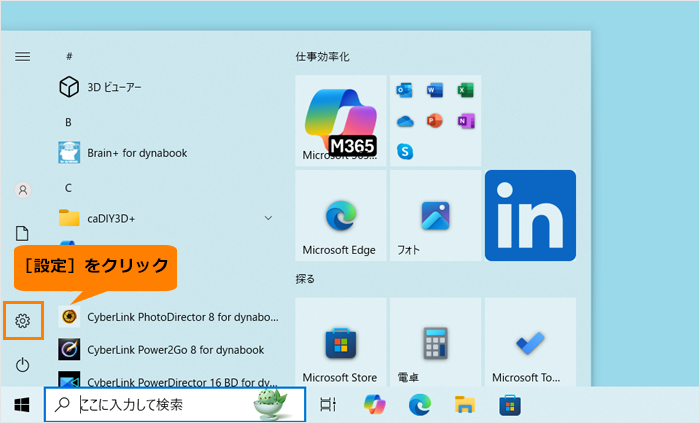
Task: Open Word in Office tile group
Action: point(435,90)
